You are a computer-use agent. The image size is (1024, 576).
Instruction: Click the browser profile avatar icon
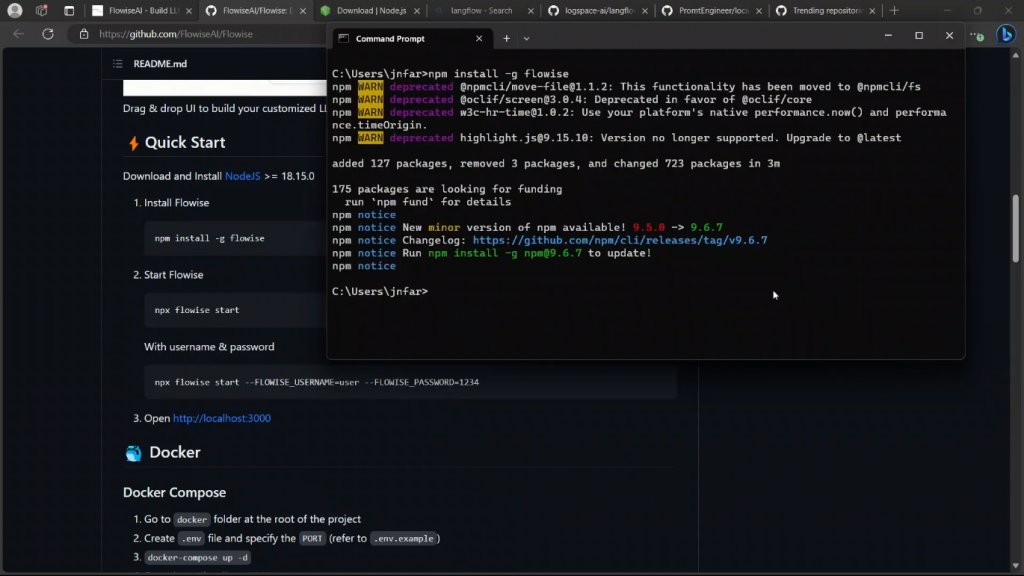(x=15, y=11)
